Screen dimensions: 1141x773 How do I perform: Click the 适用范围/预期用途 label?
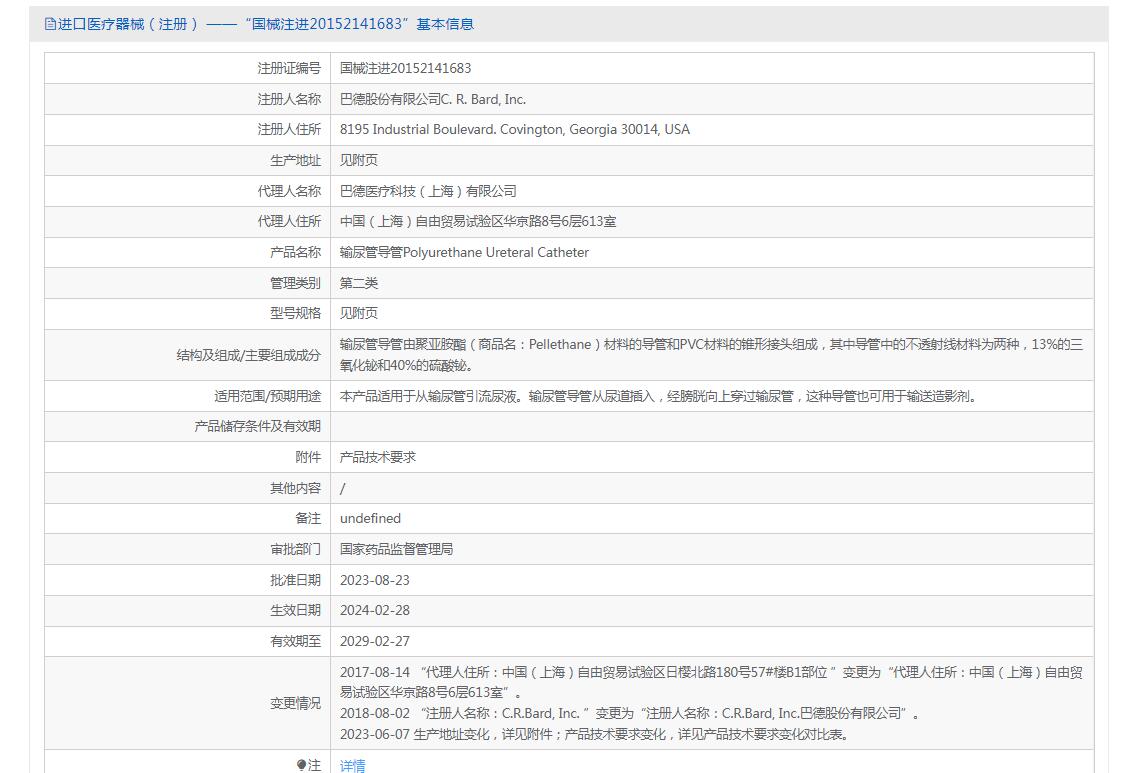pos(267,397)
